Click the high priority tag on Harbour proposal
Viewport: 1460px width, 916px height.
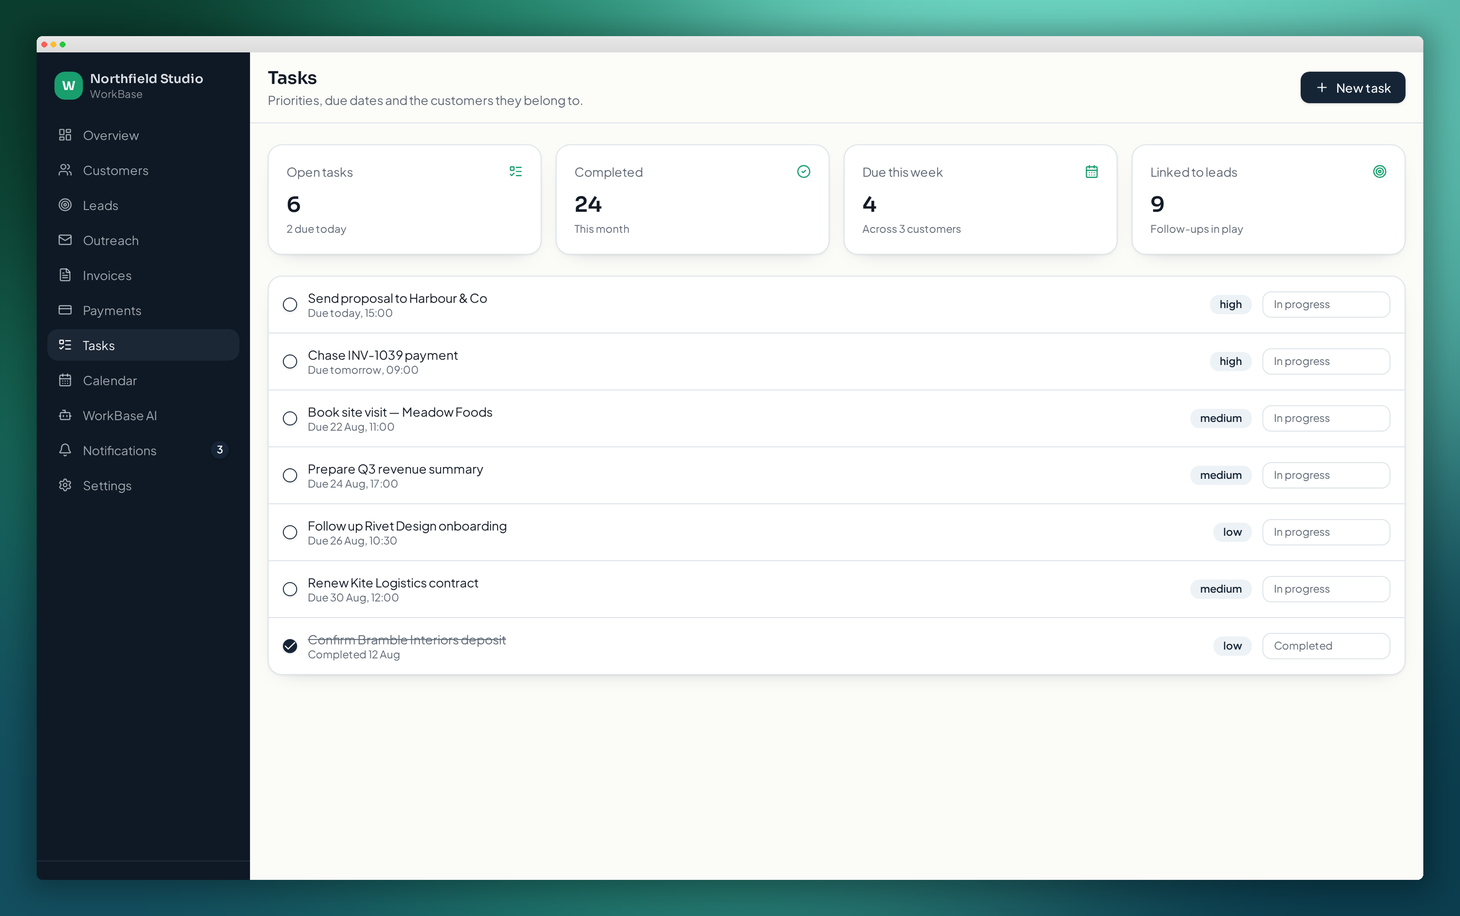coord(1231,305)
